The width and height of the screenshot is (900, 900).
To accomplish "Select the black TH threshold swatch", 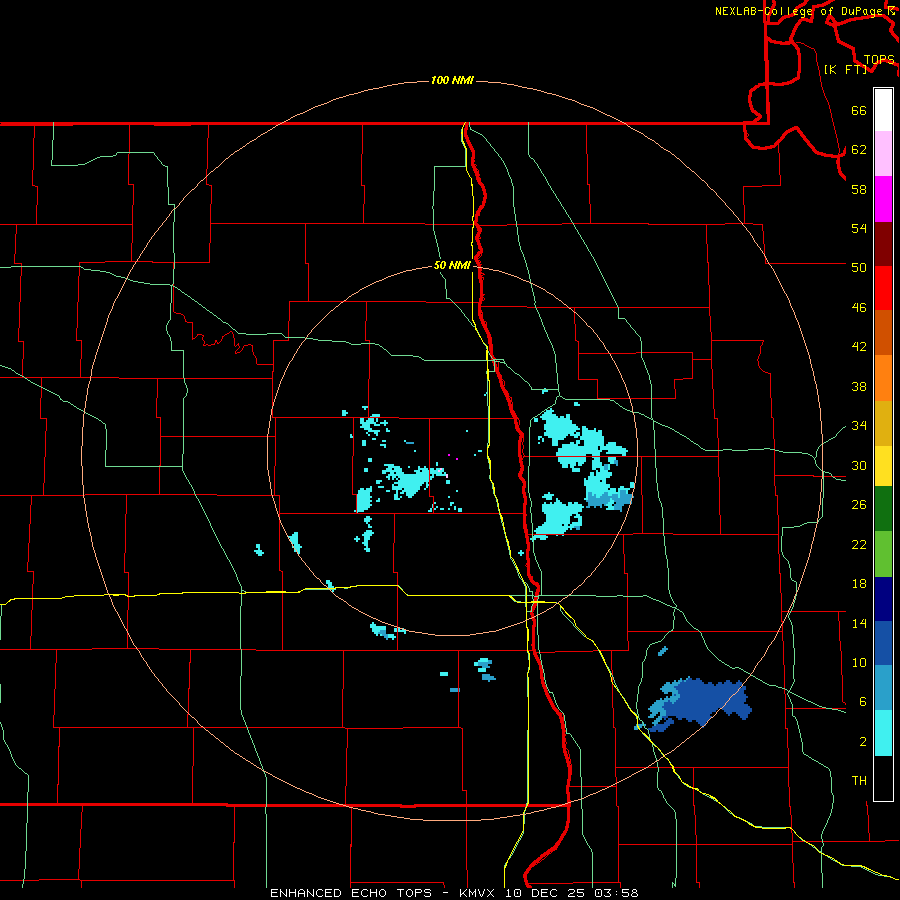I will coord(883,778).
